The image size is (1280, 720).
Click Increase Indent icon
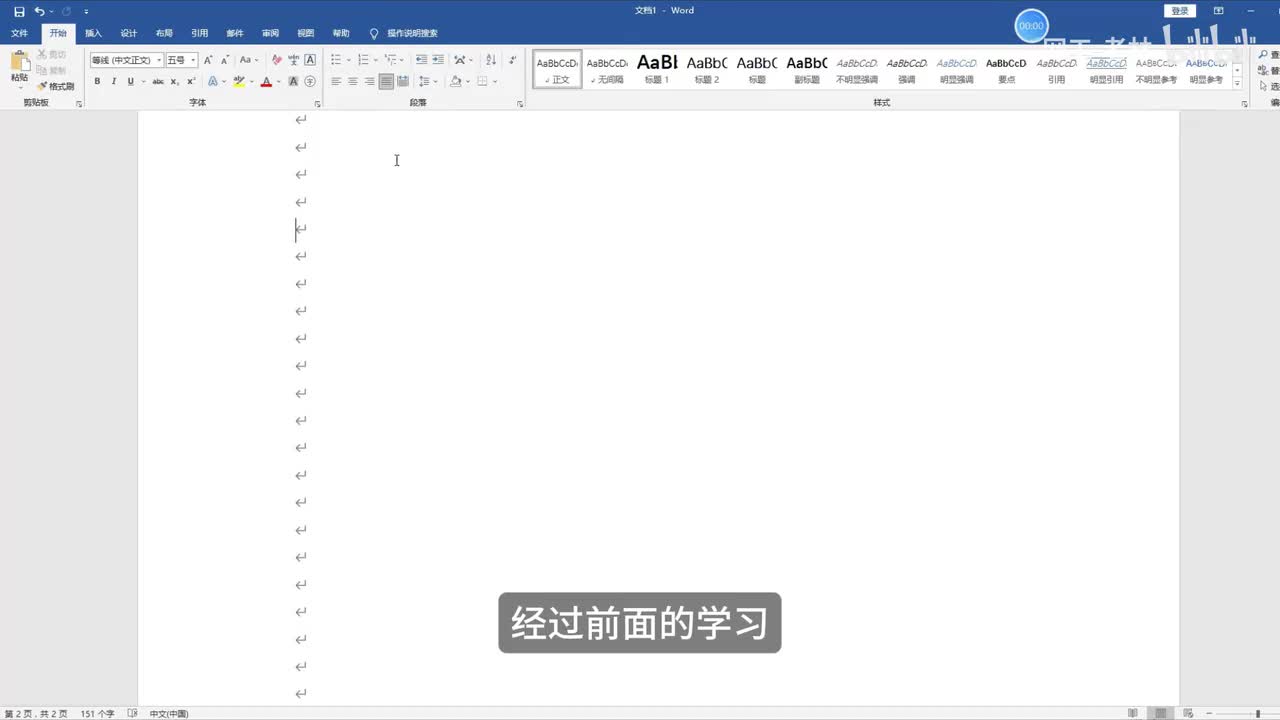[438, 60]
